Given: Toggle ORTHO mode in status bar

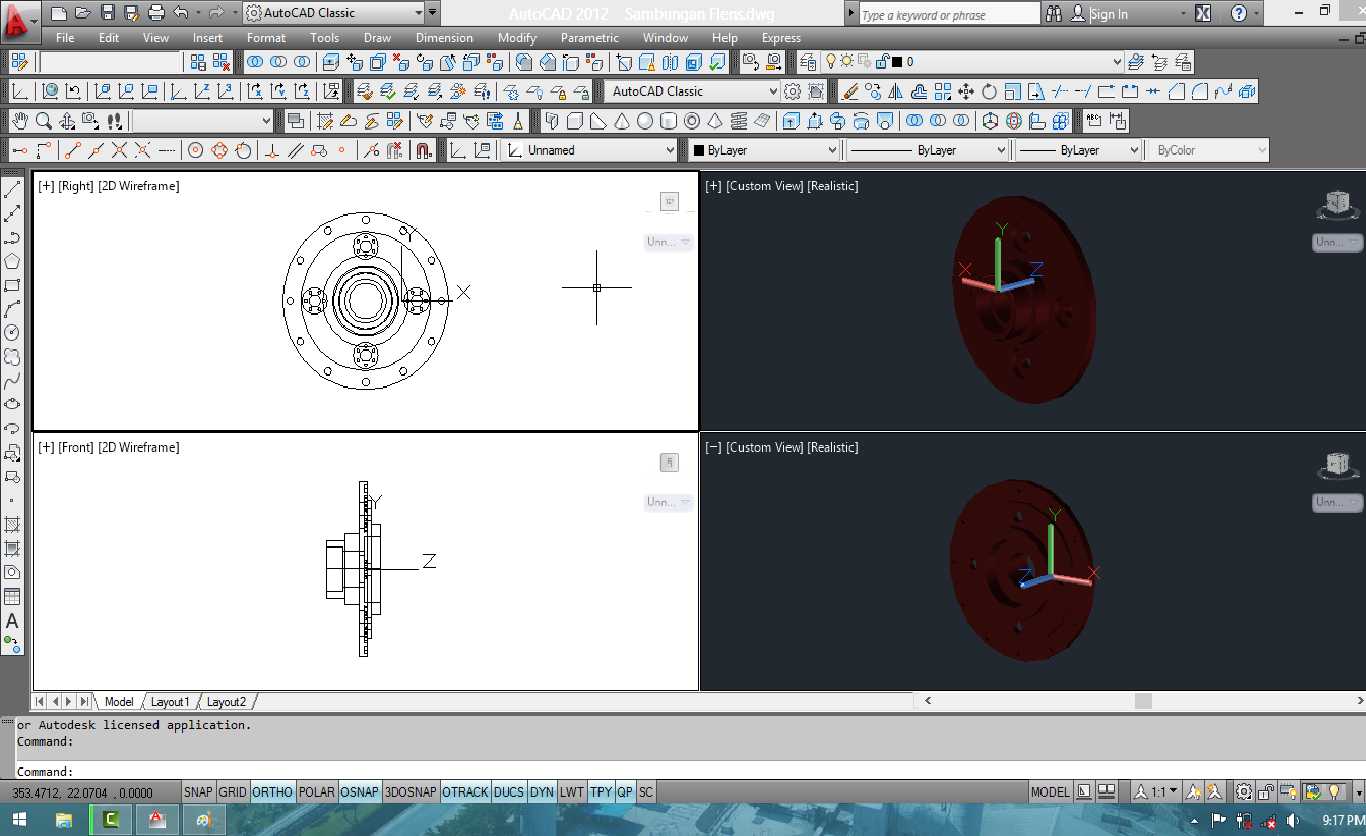Looking at the screenshot, I should point(272,792).
